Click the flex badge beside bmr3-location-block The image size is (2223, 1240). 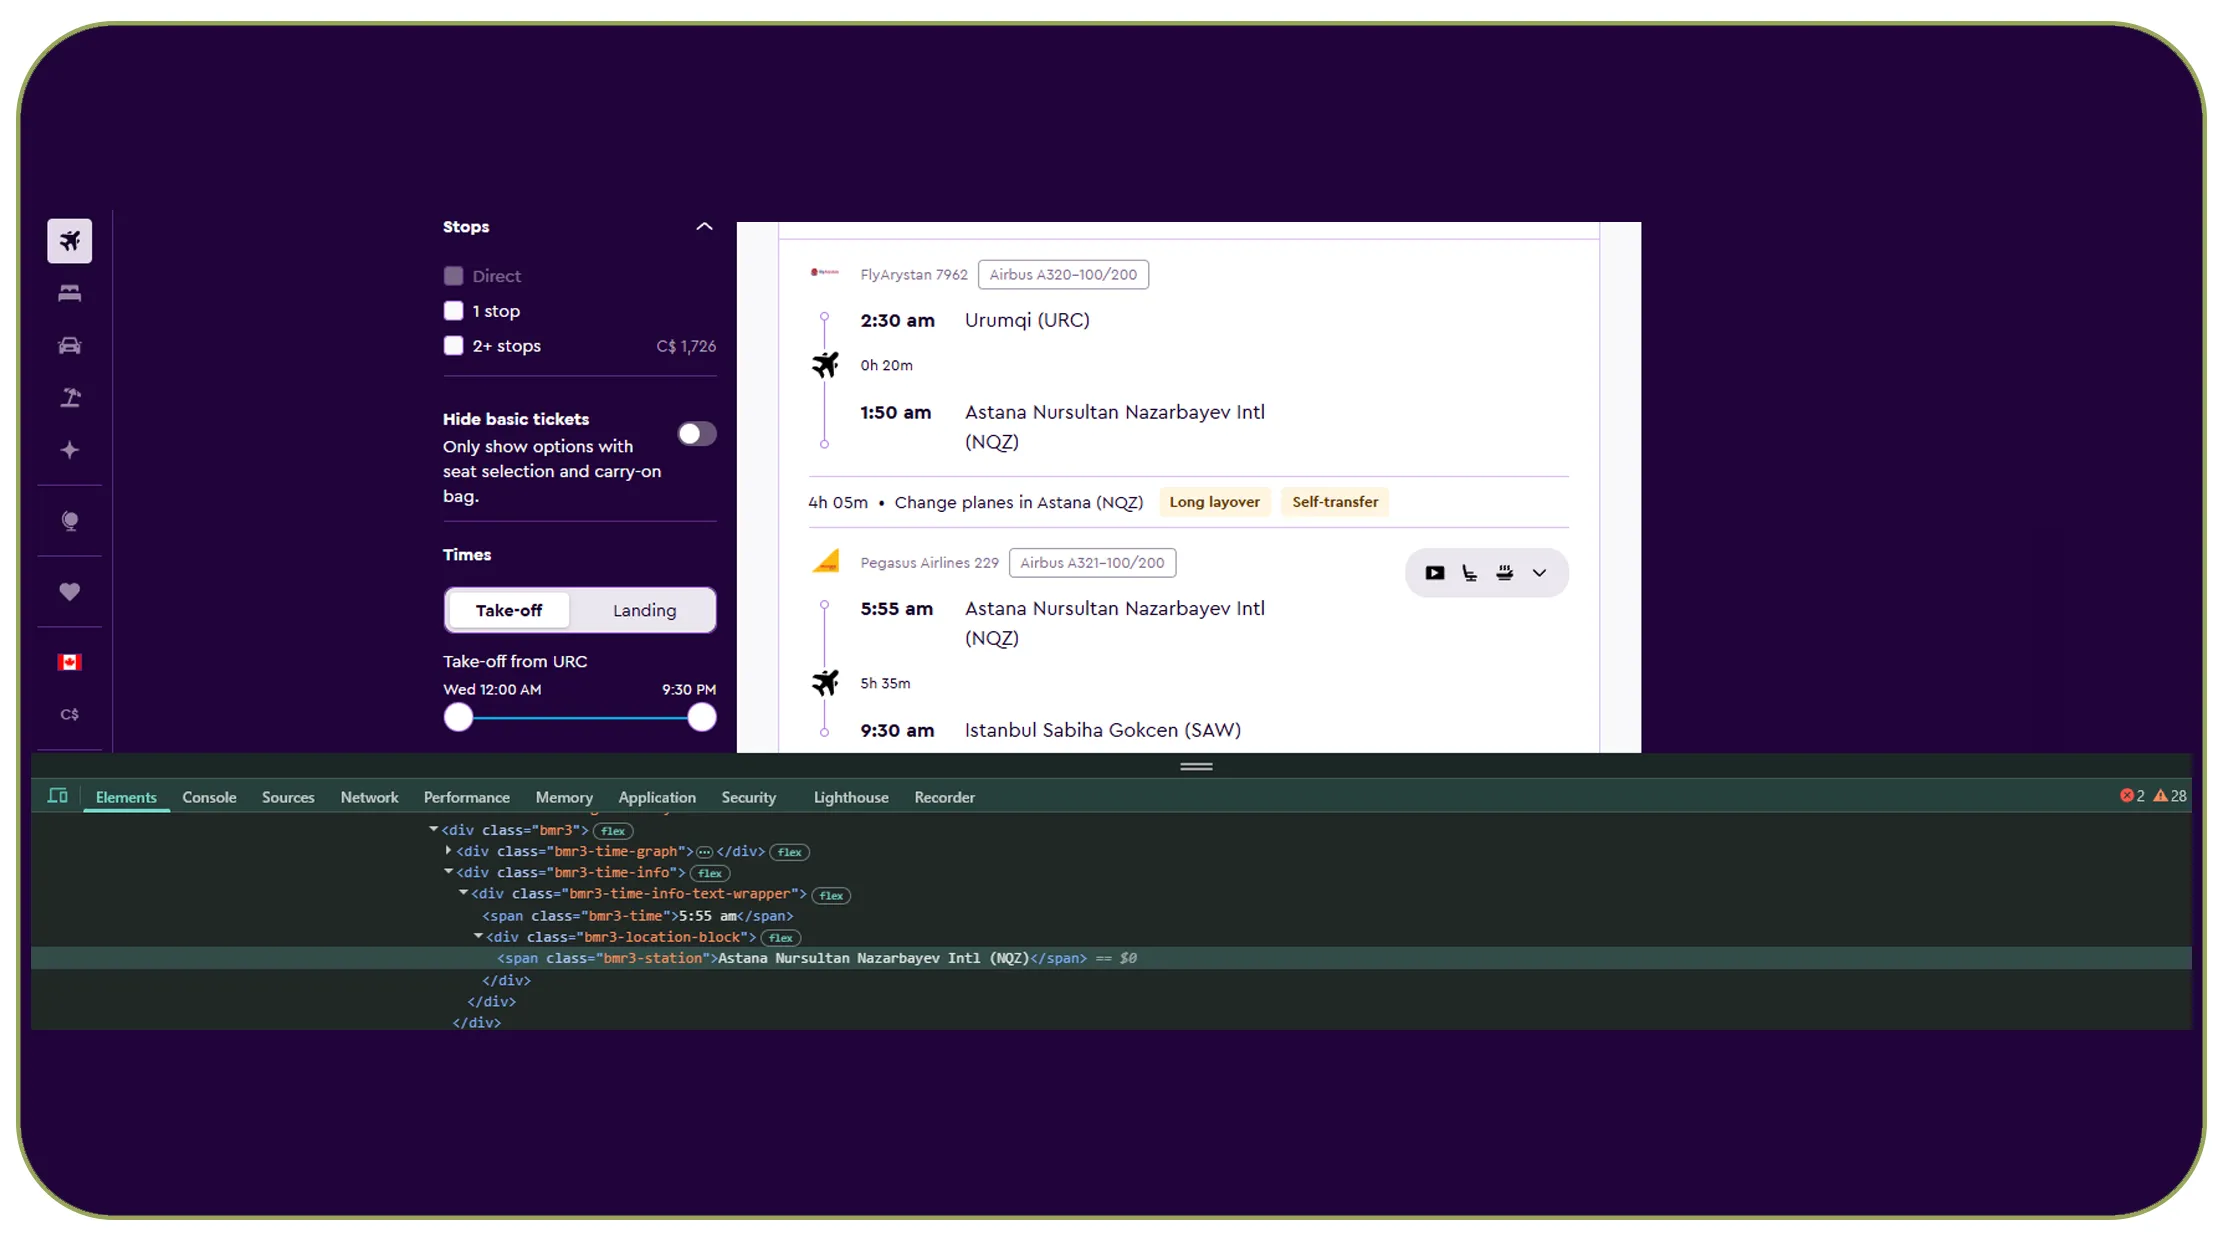point(781,937)
